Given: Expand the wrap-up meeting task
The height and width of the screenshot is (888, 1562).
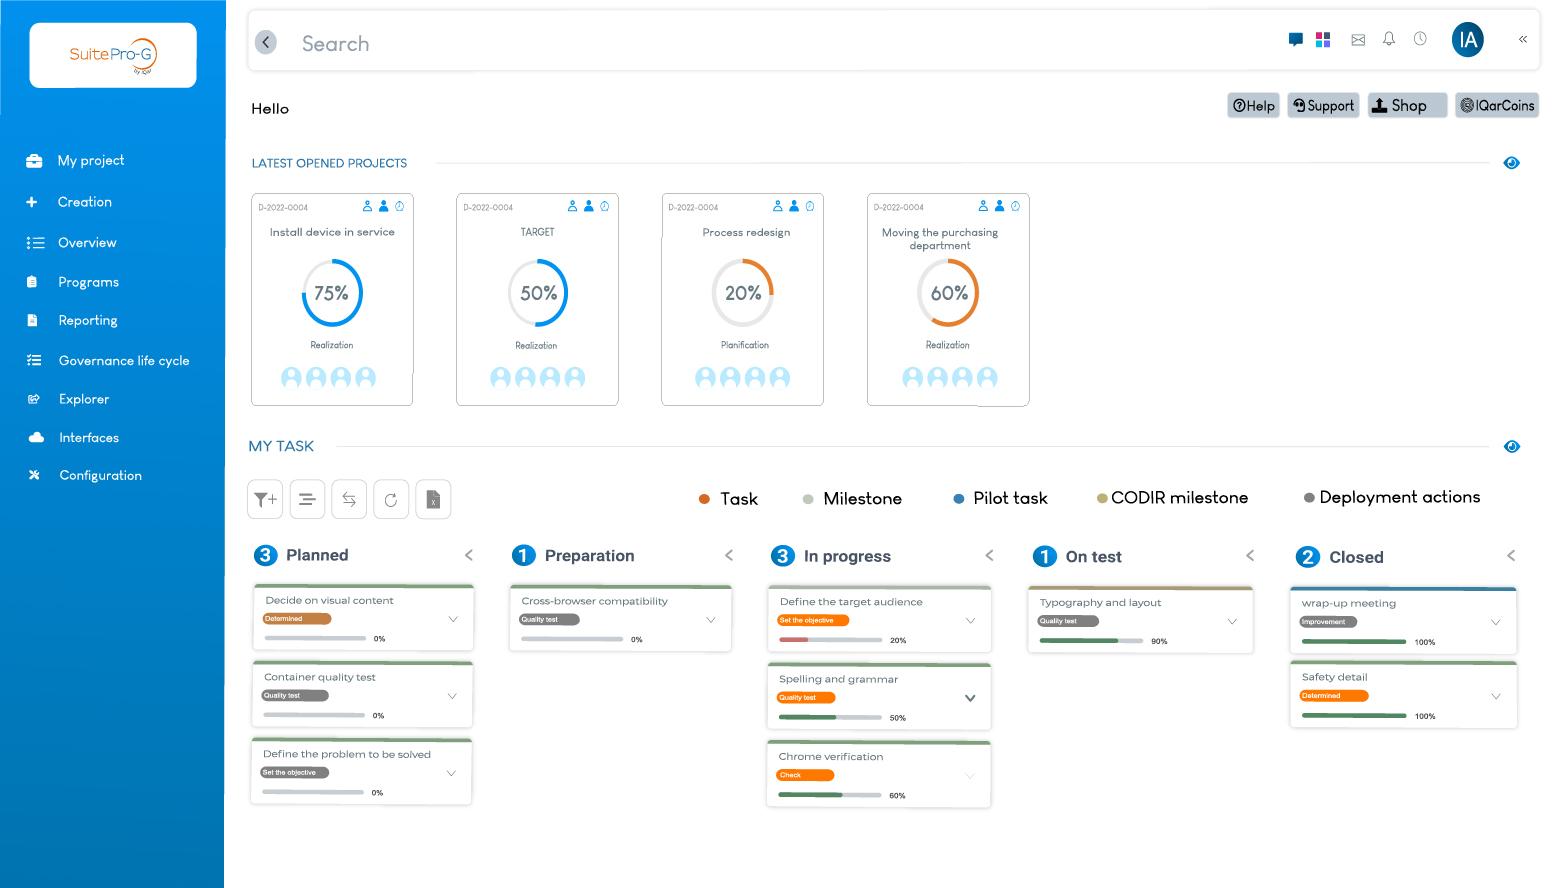Looking at the screenshot, I should [x=1495, y=622].
